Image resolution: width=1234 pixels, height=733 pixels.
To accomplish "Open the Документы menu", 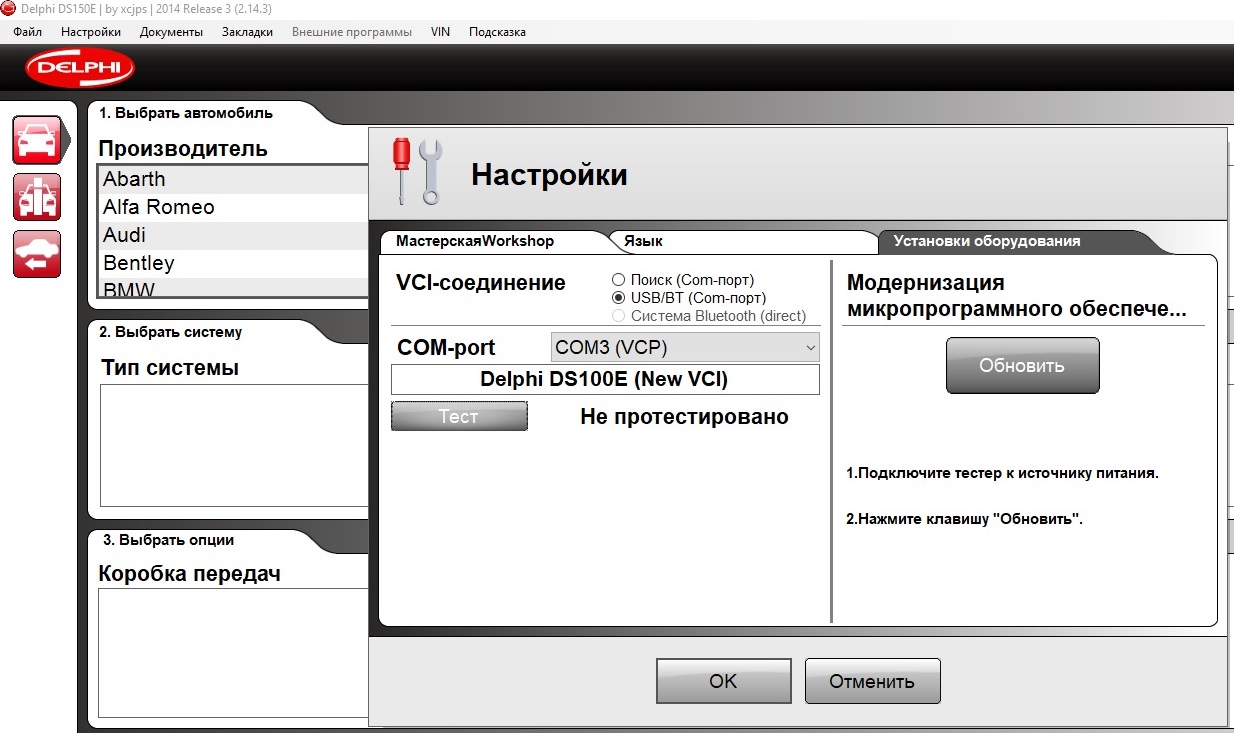I will tap(171, 31).
